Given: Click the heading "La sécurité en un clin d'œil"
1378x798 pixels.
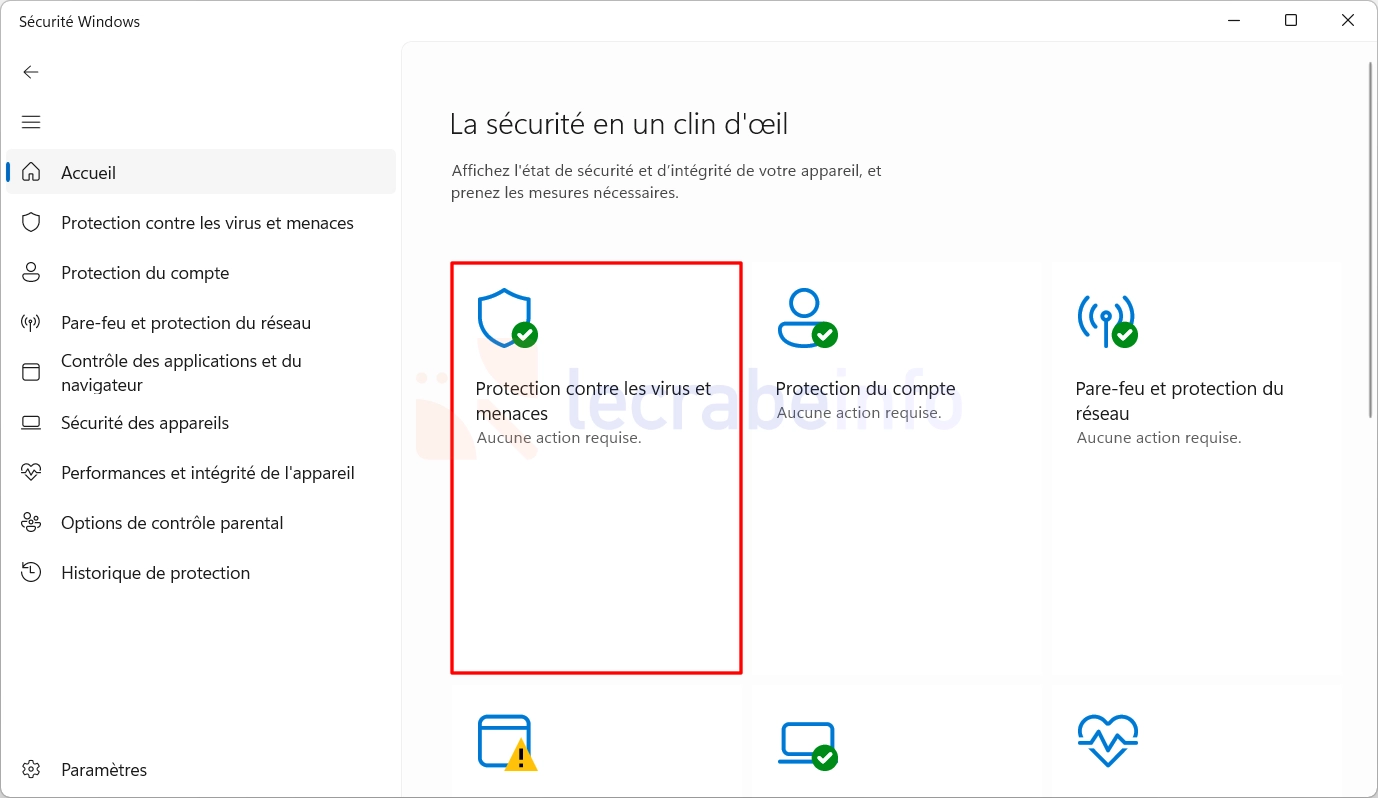Looking at the screenshot, I should point(619,124).
